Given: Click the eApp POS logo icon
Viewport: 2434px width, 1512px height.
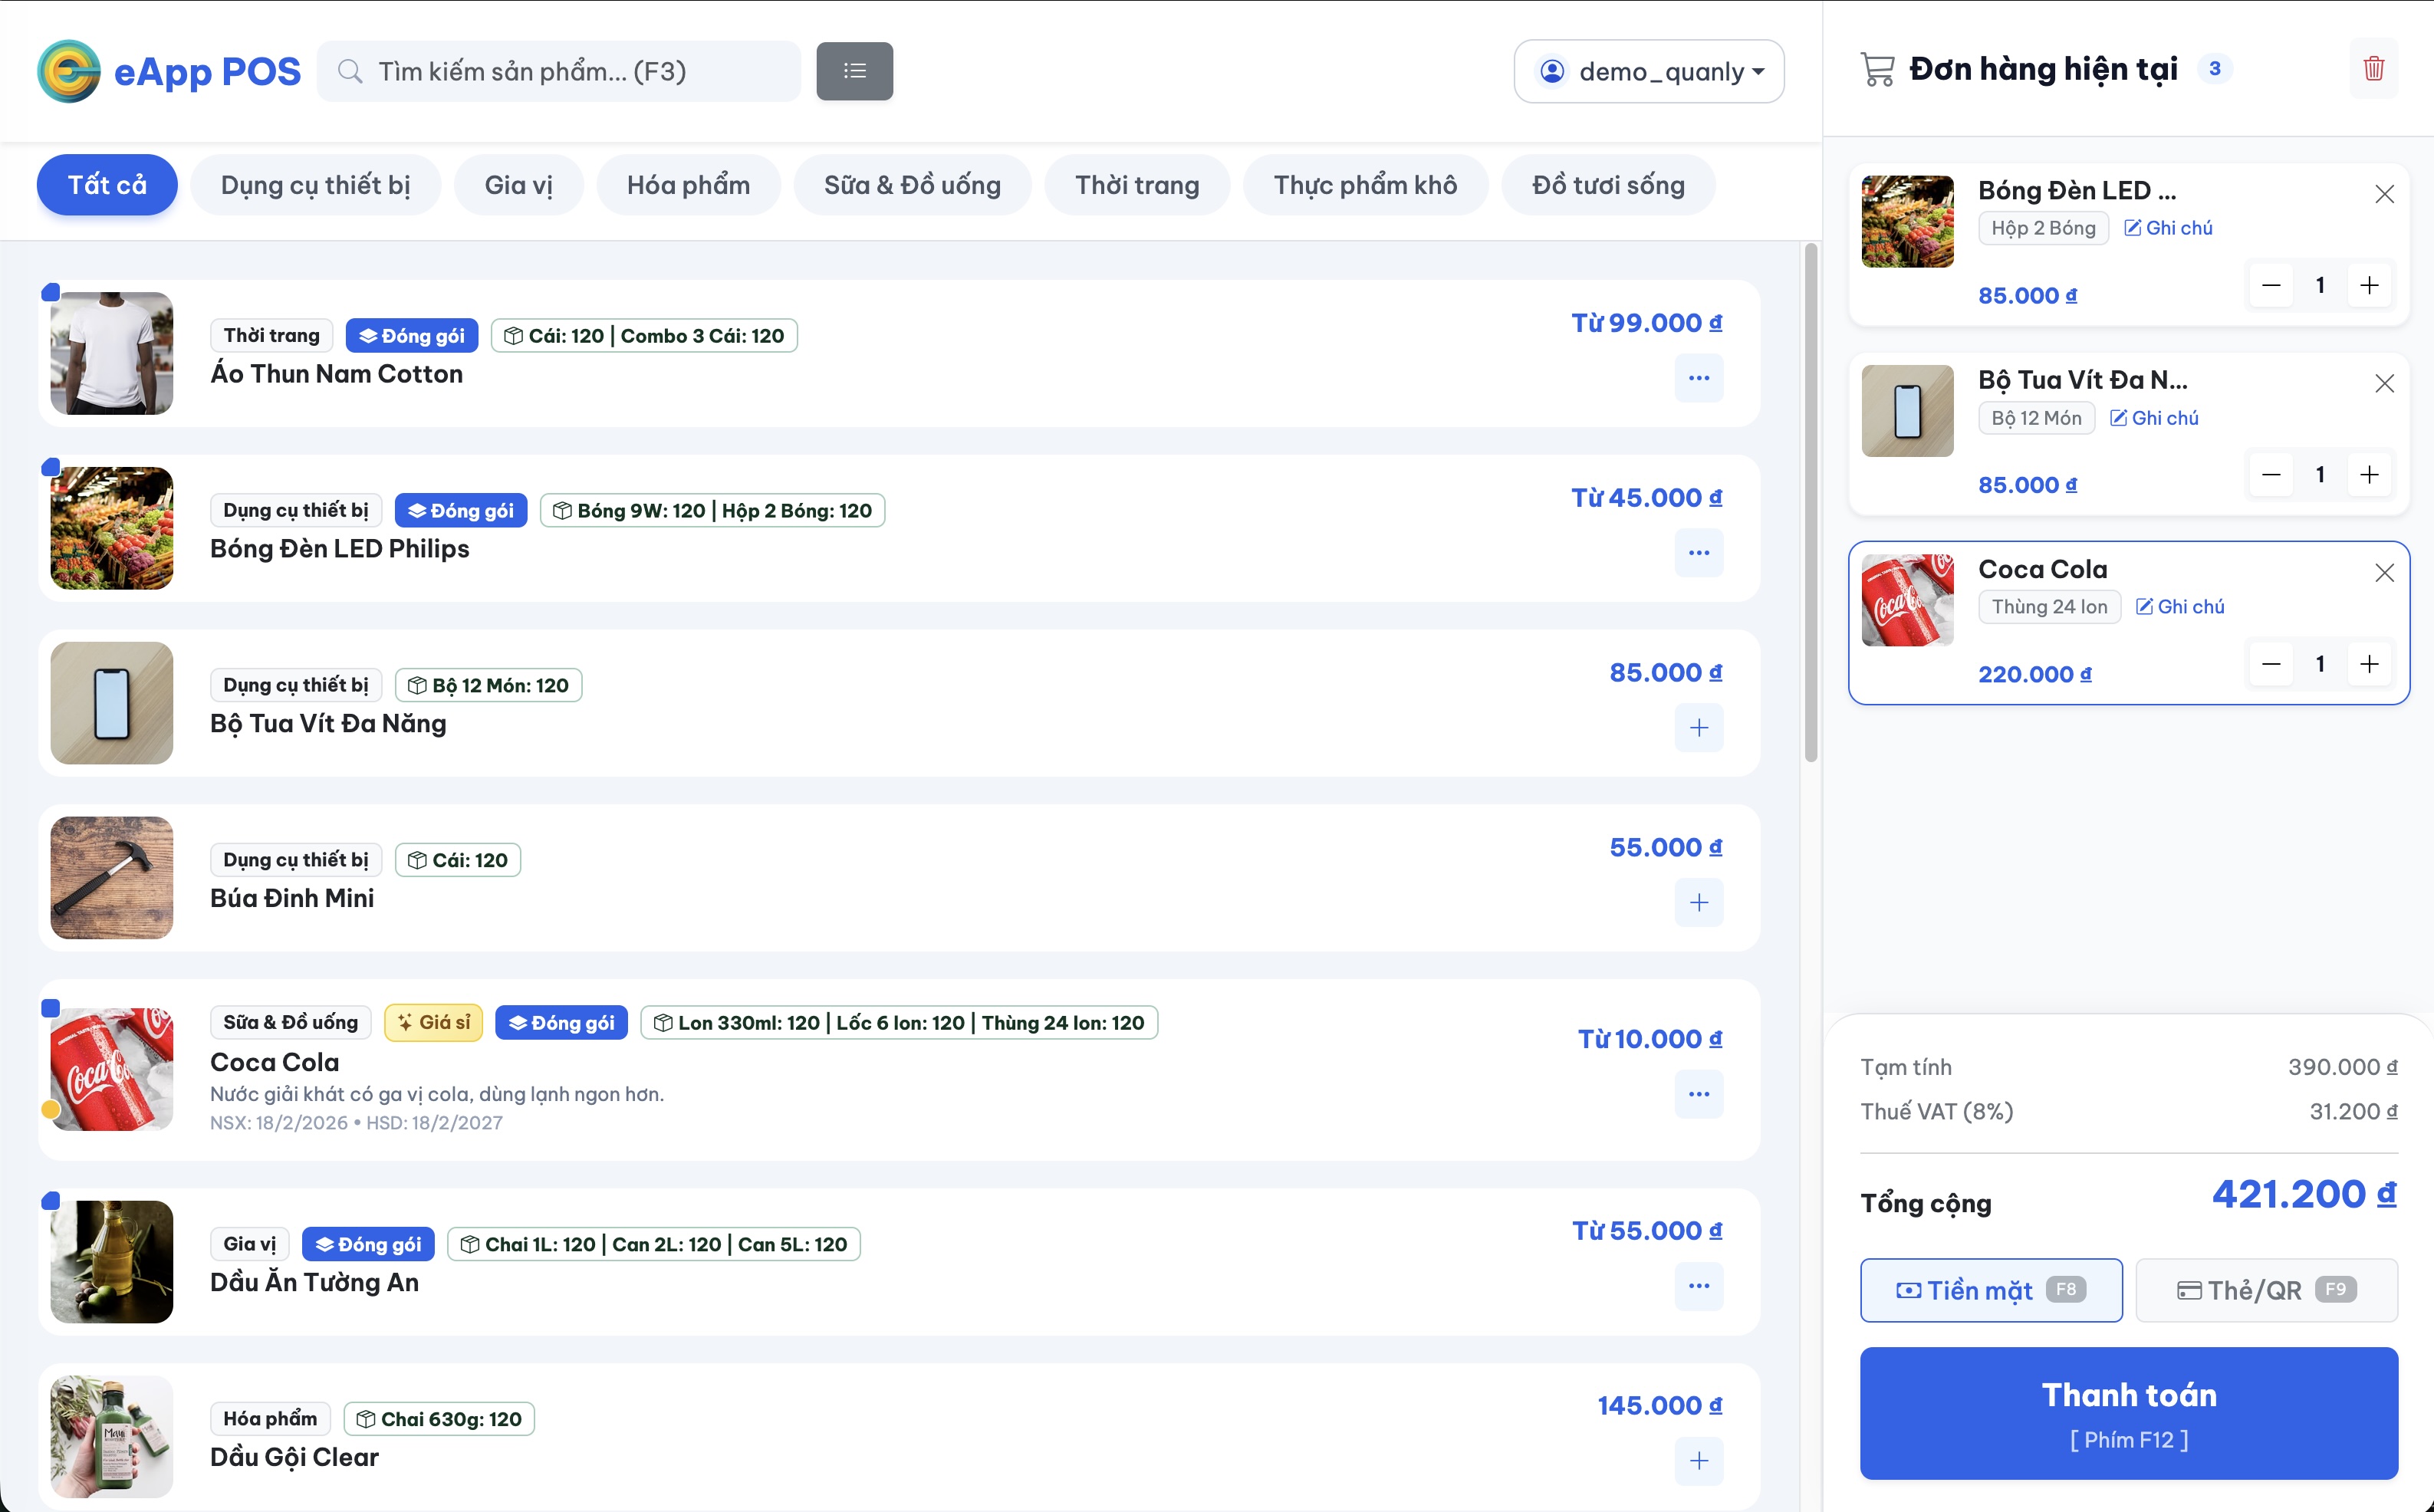Looking at the screenshot, I should coord(68,71).
